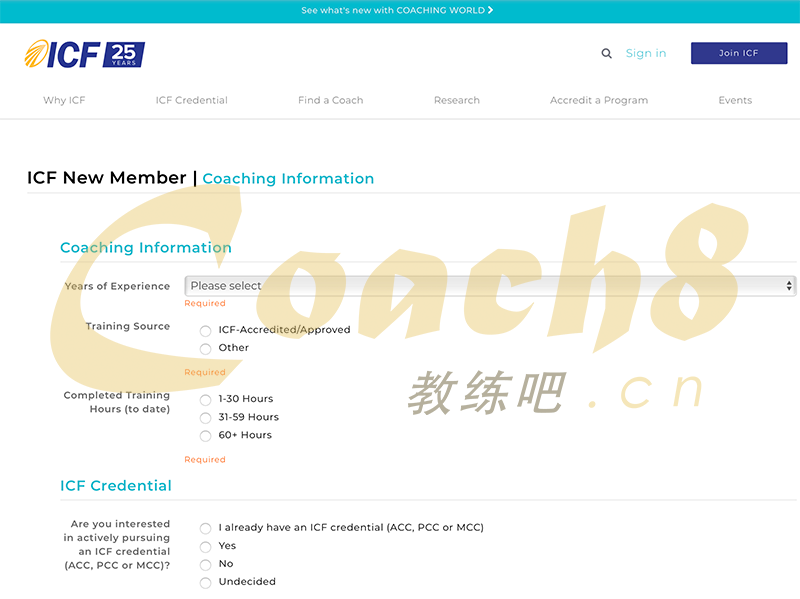The image size is (800, 599).
Task: Click the search magnifier icon
Action: 606,54
